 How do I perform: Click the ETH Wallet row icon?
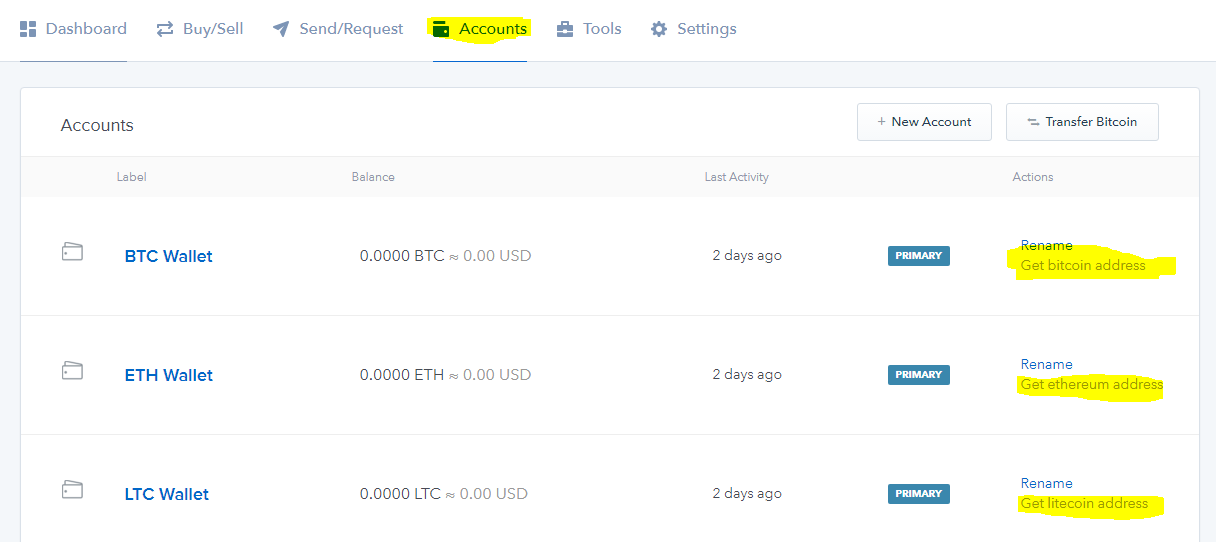(72, 371)
